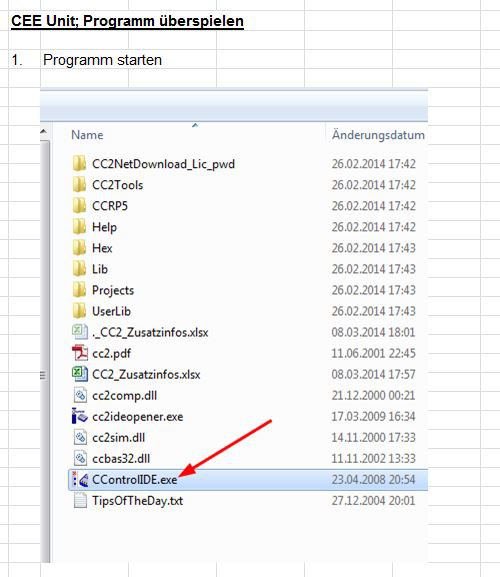Select the cc2sim.dll file name
The width and height of the screenshot is (500, 577).
point(118,438)
